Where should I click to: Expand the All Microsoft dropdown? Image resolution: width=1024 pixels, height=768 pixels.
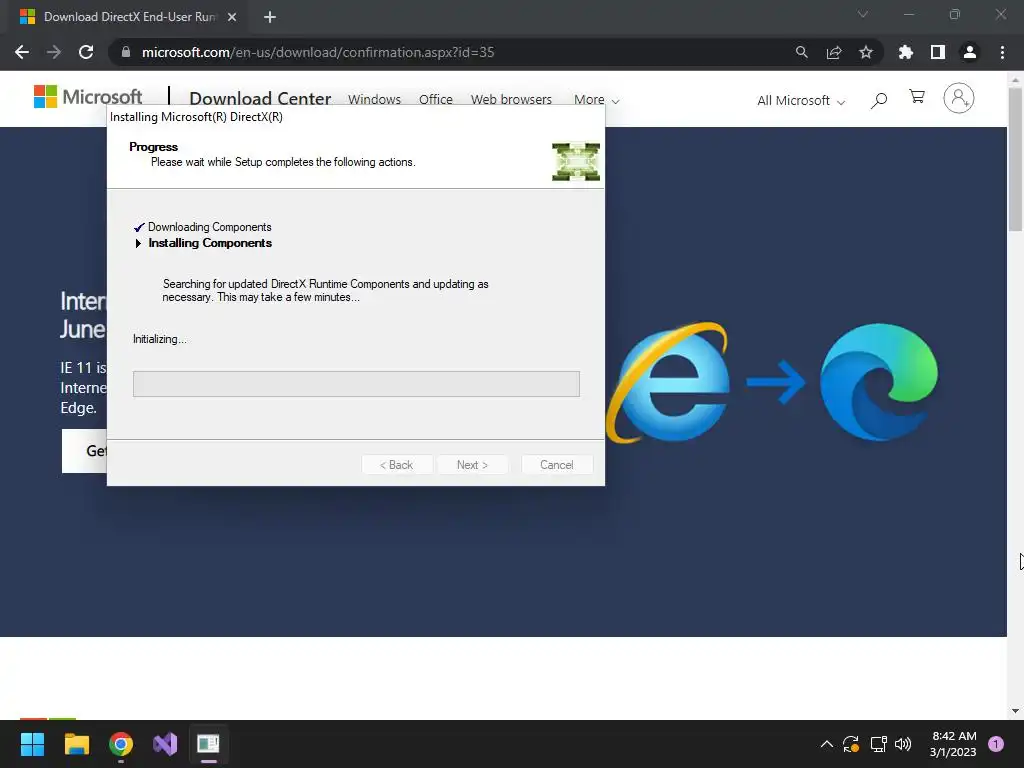(801, 101)
